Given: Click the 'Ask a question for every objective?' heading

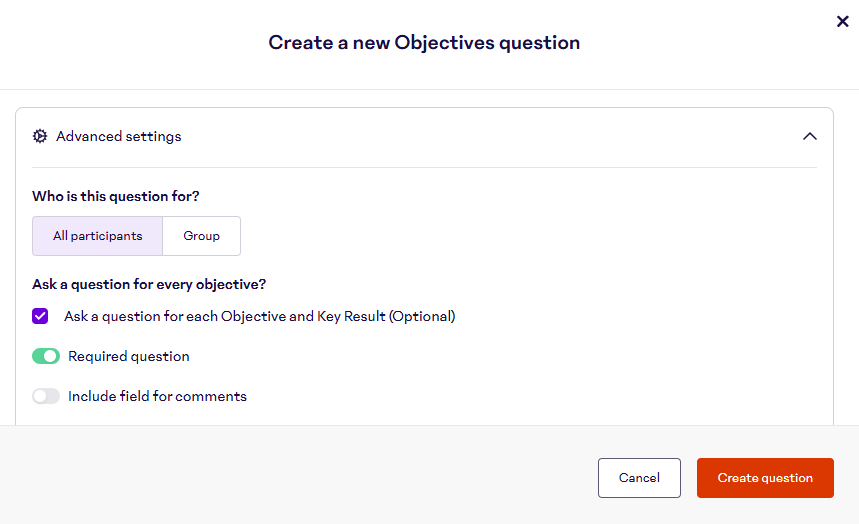Looking at the screenshot, I should point(149,284).
